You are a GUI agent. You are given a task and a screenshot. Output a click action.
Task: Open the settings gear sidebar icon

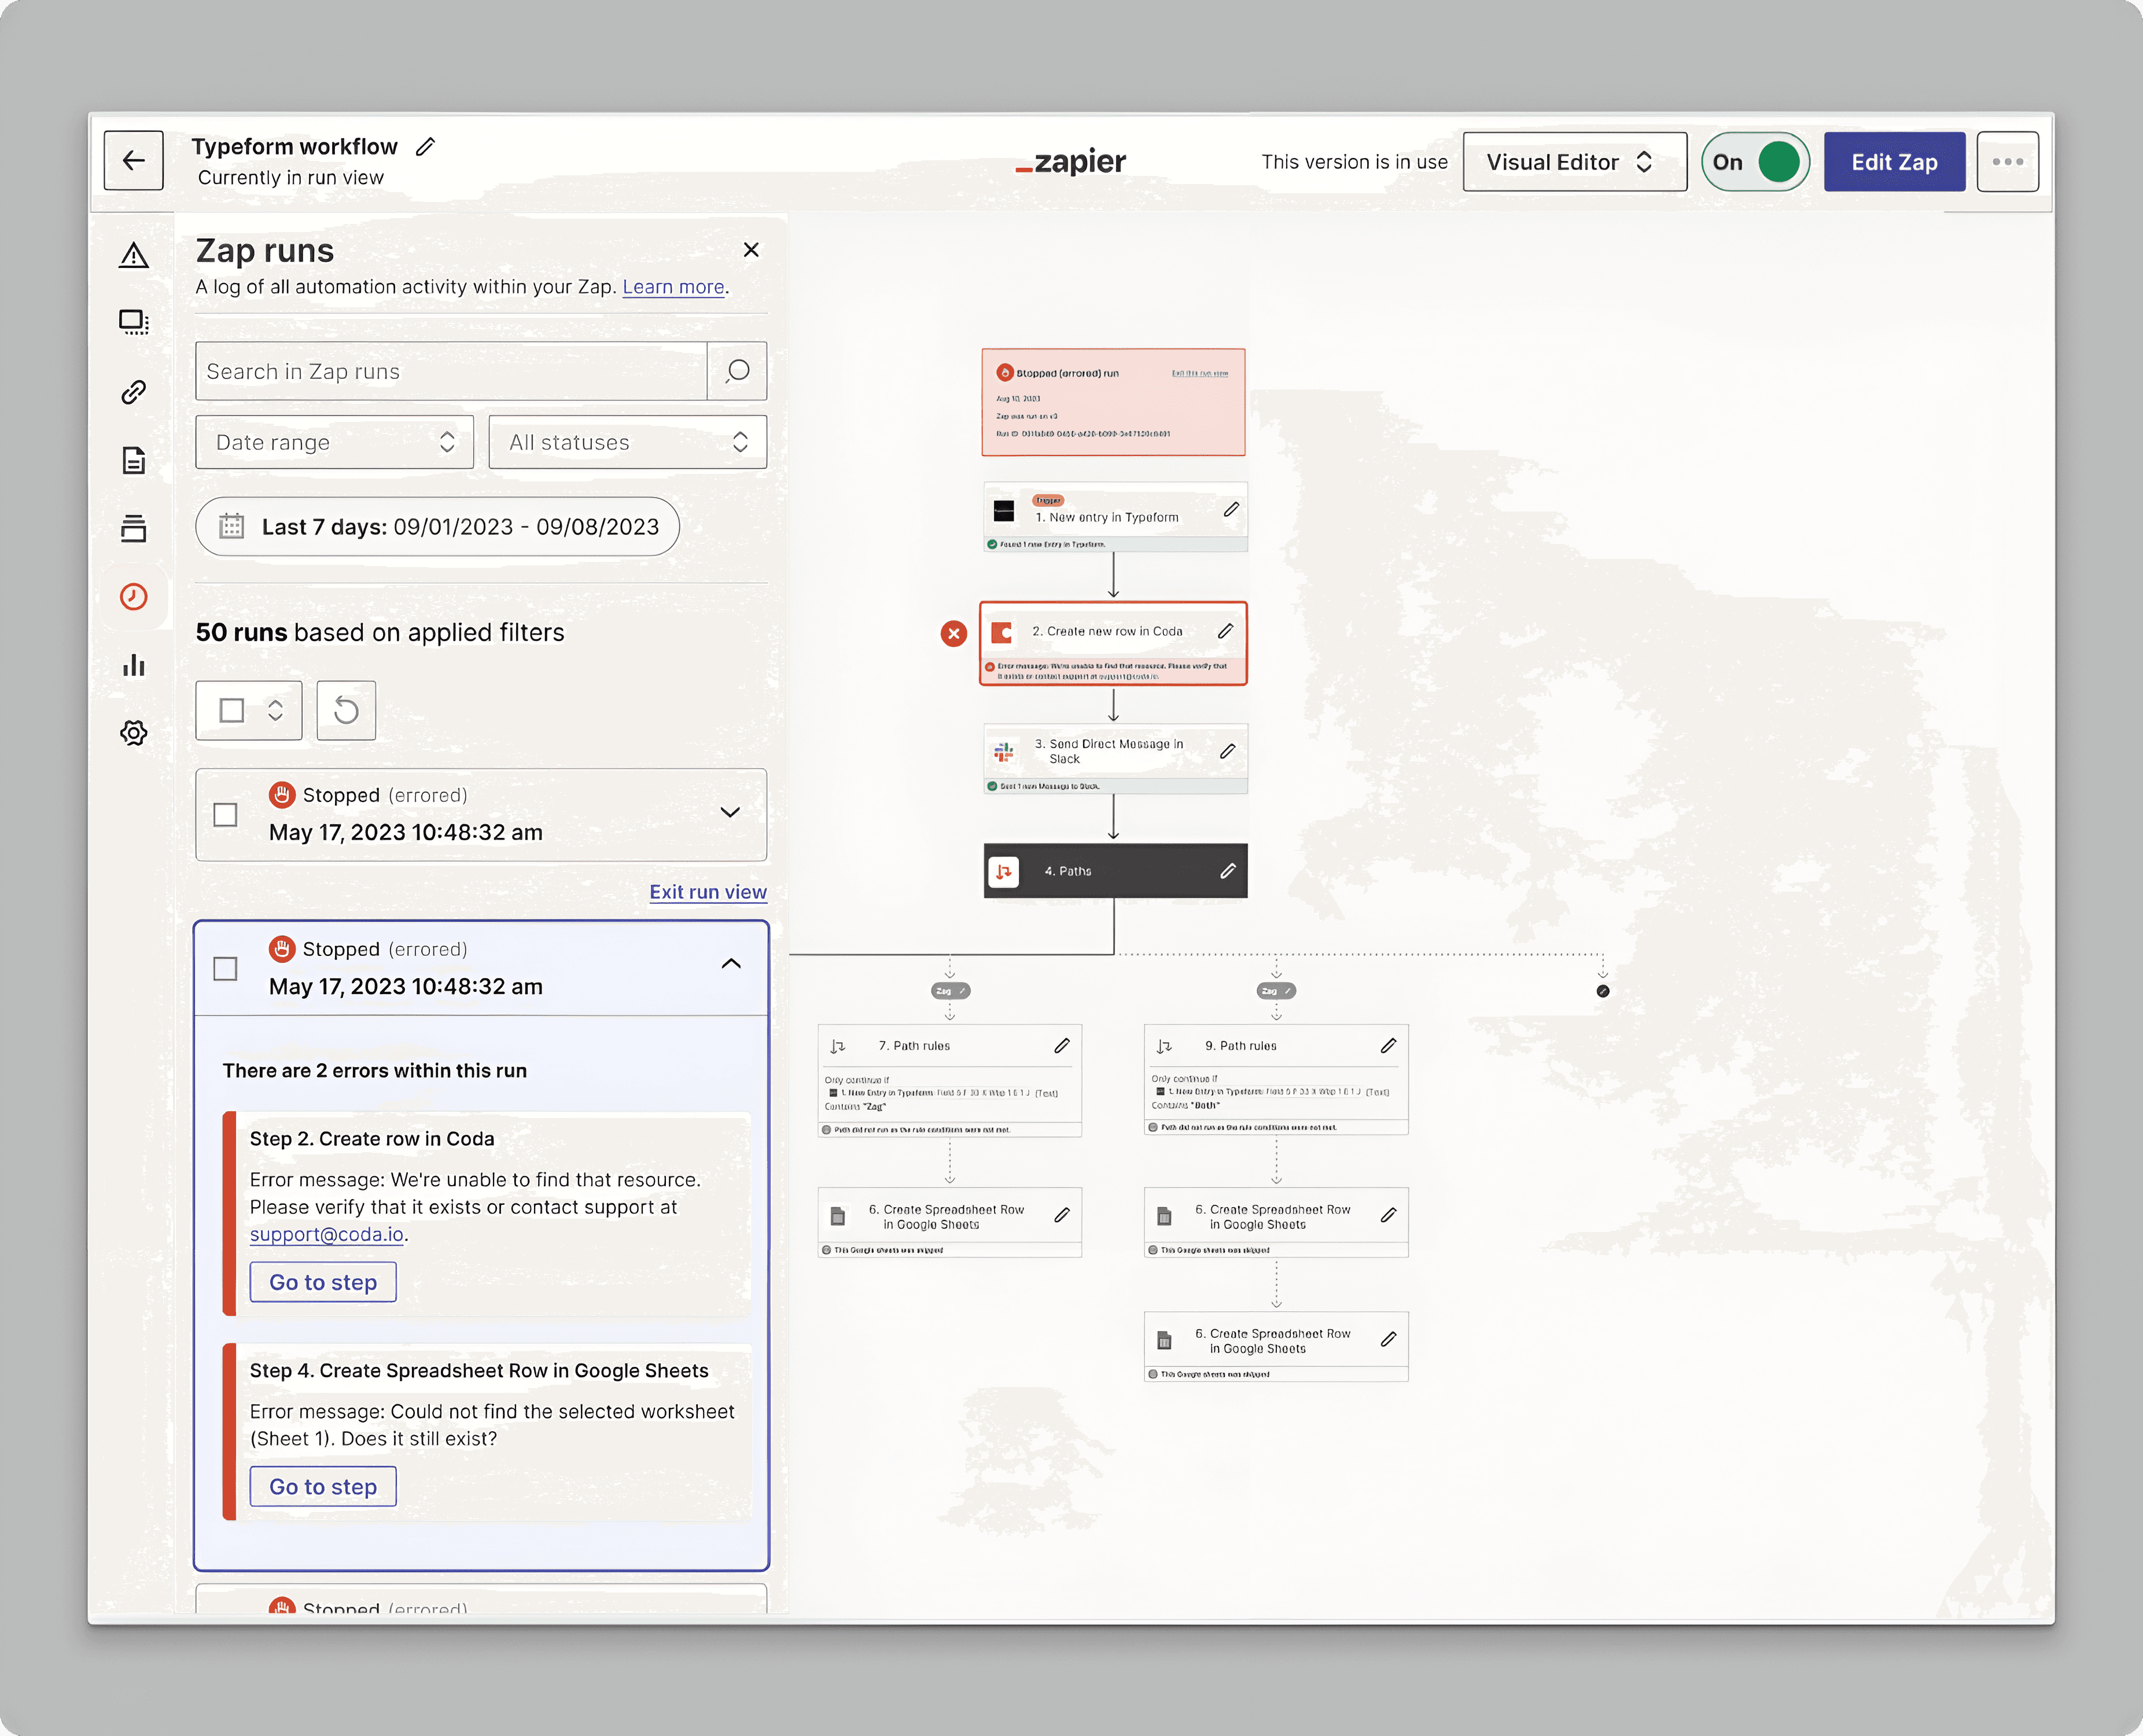[x=134, y=733]
